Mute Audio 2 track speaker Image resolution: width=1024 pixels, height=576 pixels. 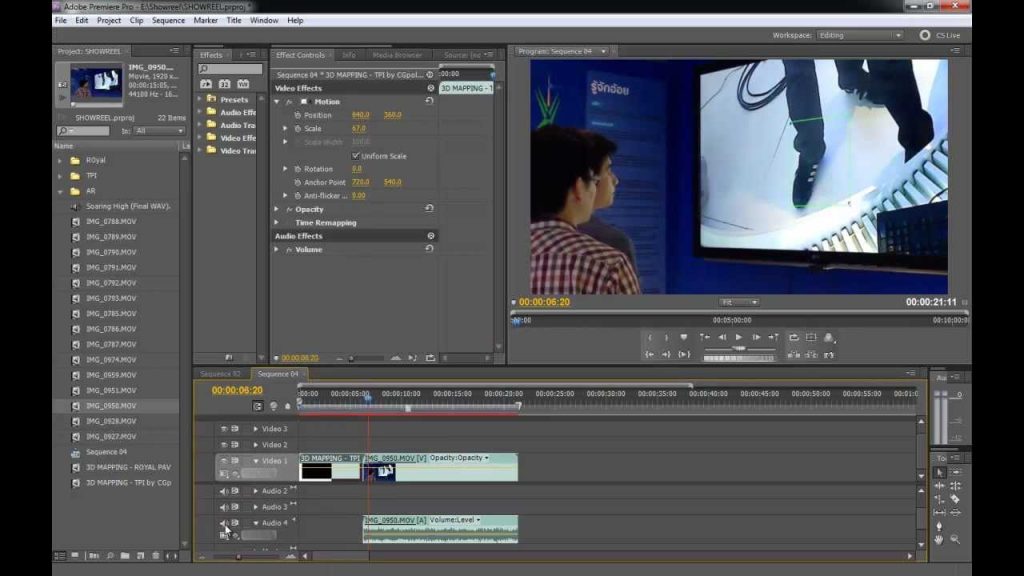pyautogui.click(x=224, y=491)
